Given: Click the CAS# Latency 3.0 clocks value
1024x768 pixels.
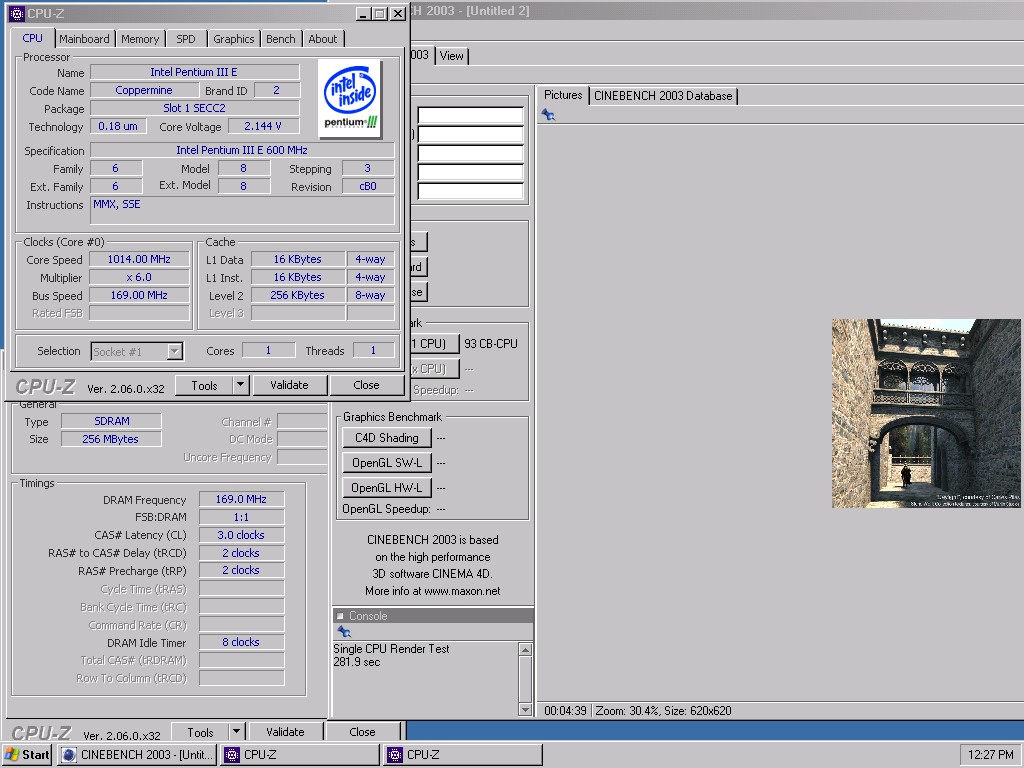Looking at the screenshot, I should 241,535.
